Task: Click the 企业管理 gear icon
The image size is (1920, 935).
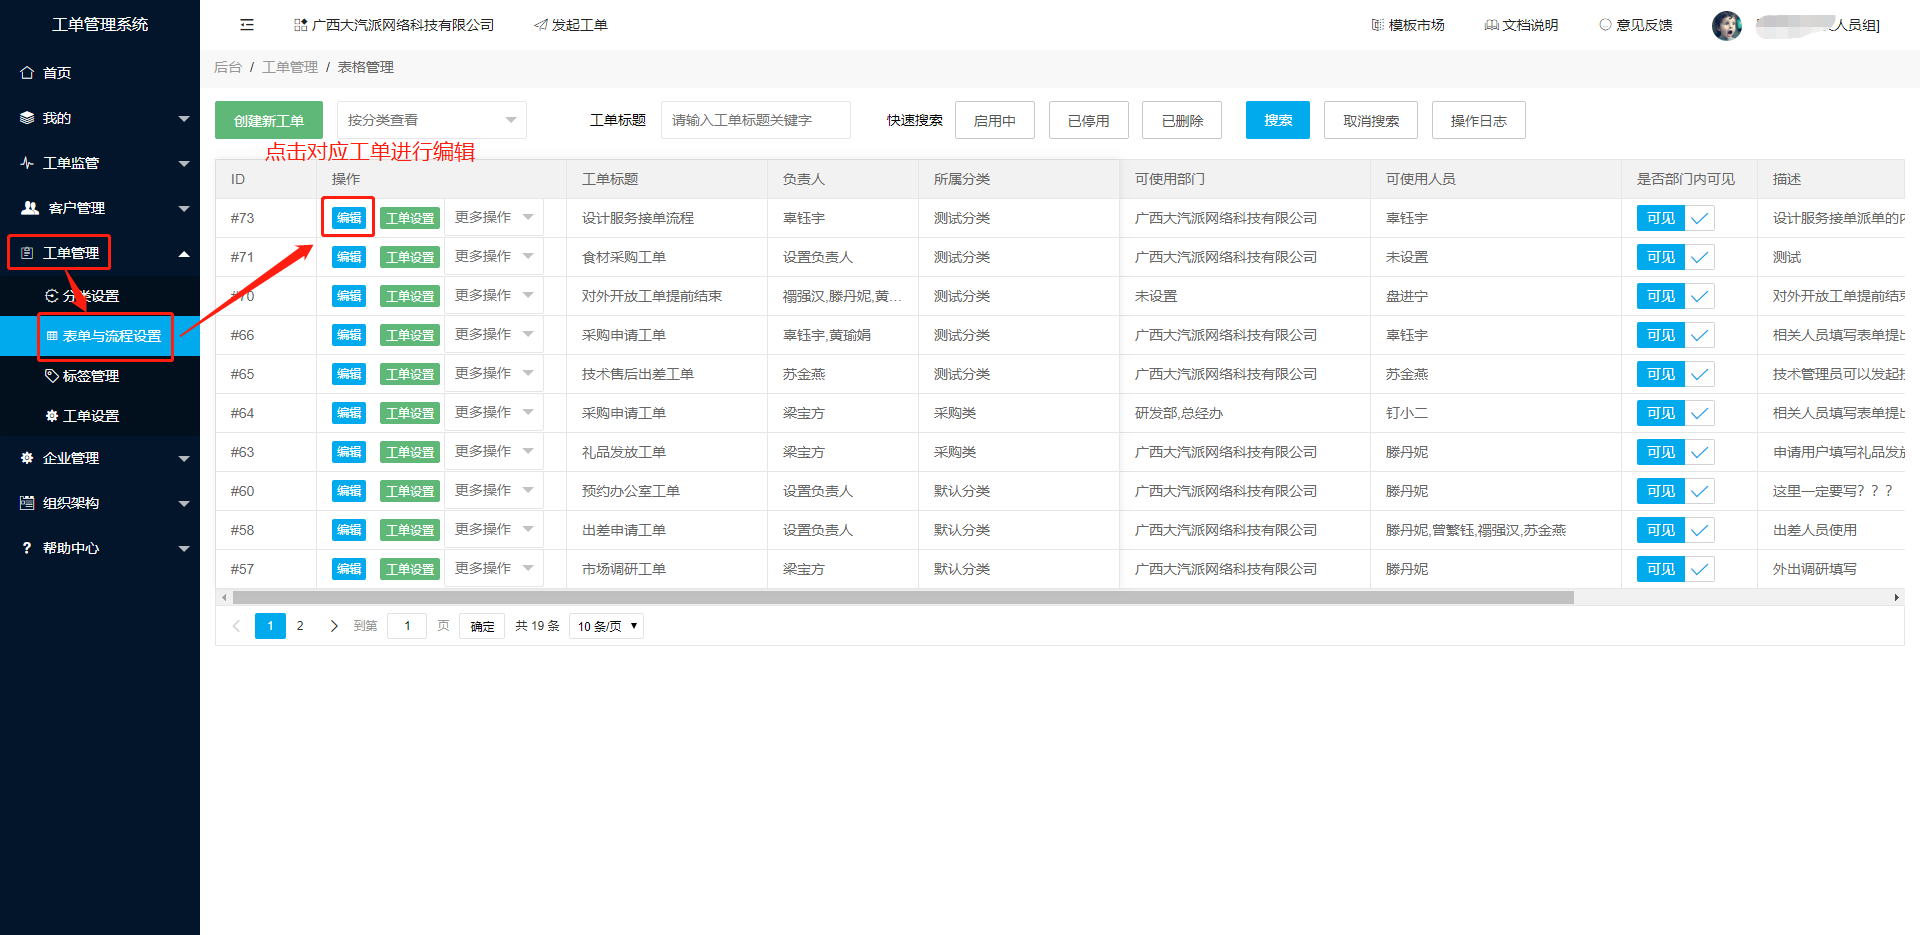Action: tap(27, 458)
